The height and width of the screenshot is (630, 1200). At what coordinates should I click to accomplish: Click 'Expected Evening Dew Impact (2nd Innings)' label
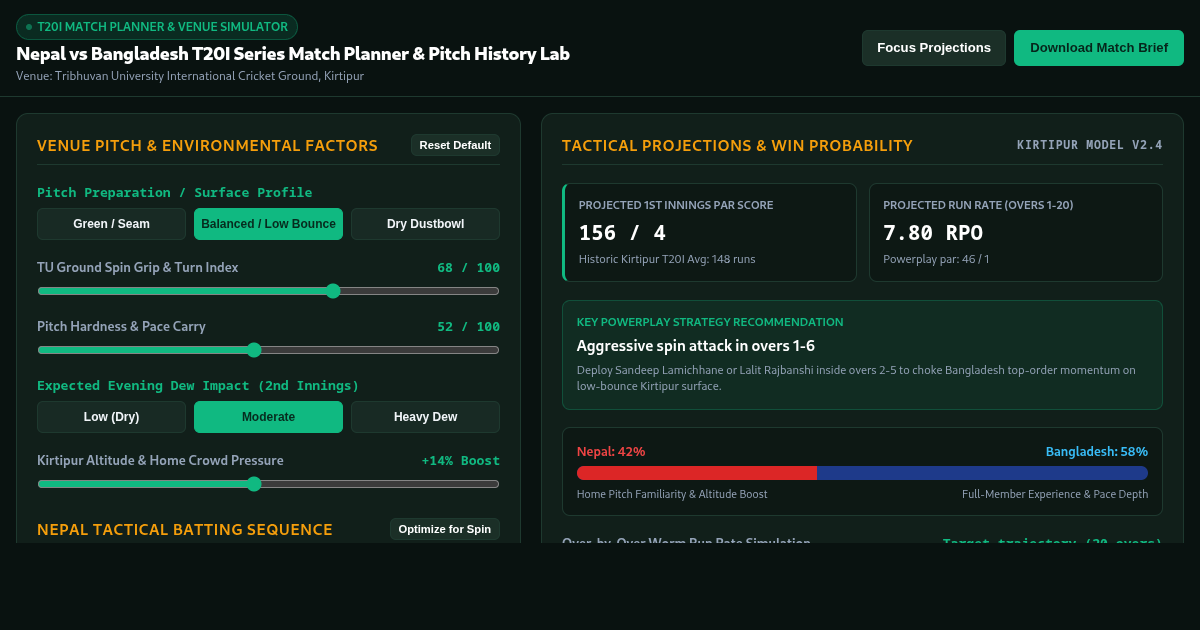pyautogui.click(x=198, y=386)
